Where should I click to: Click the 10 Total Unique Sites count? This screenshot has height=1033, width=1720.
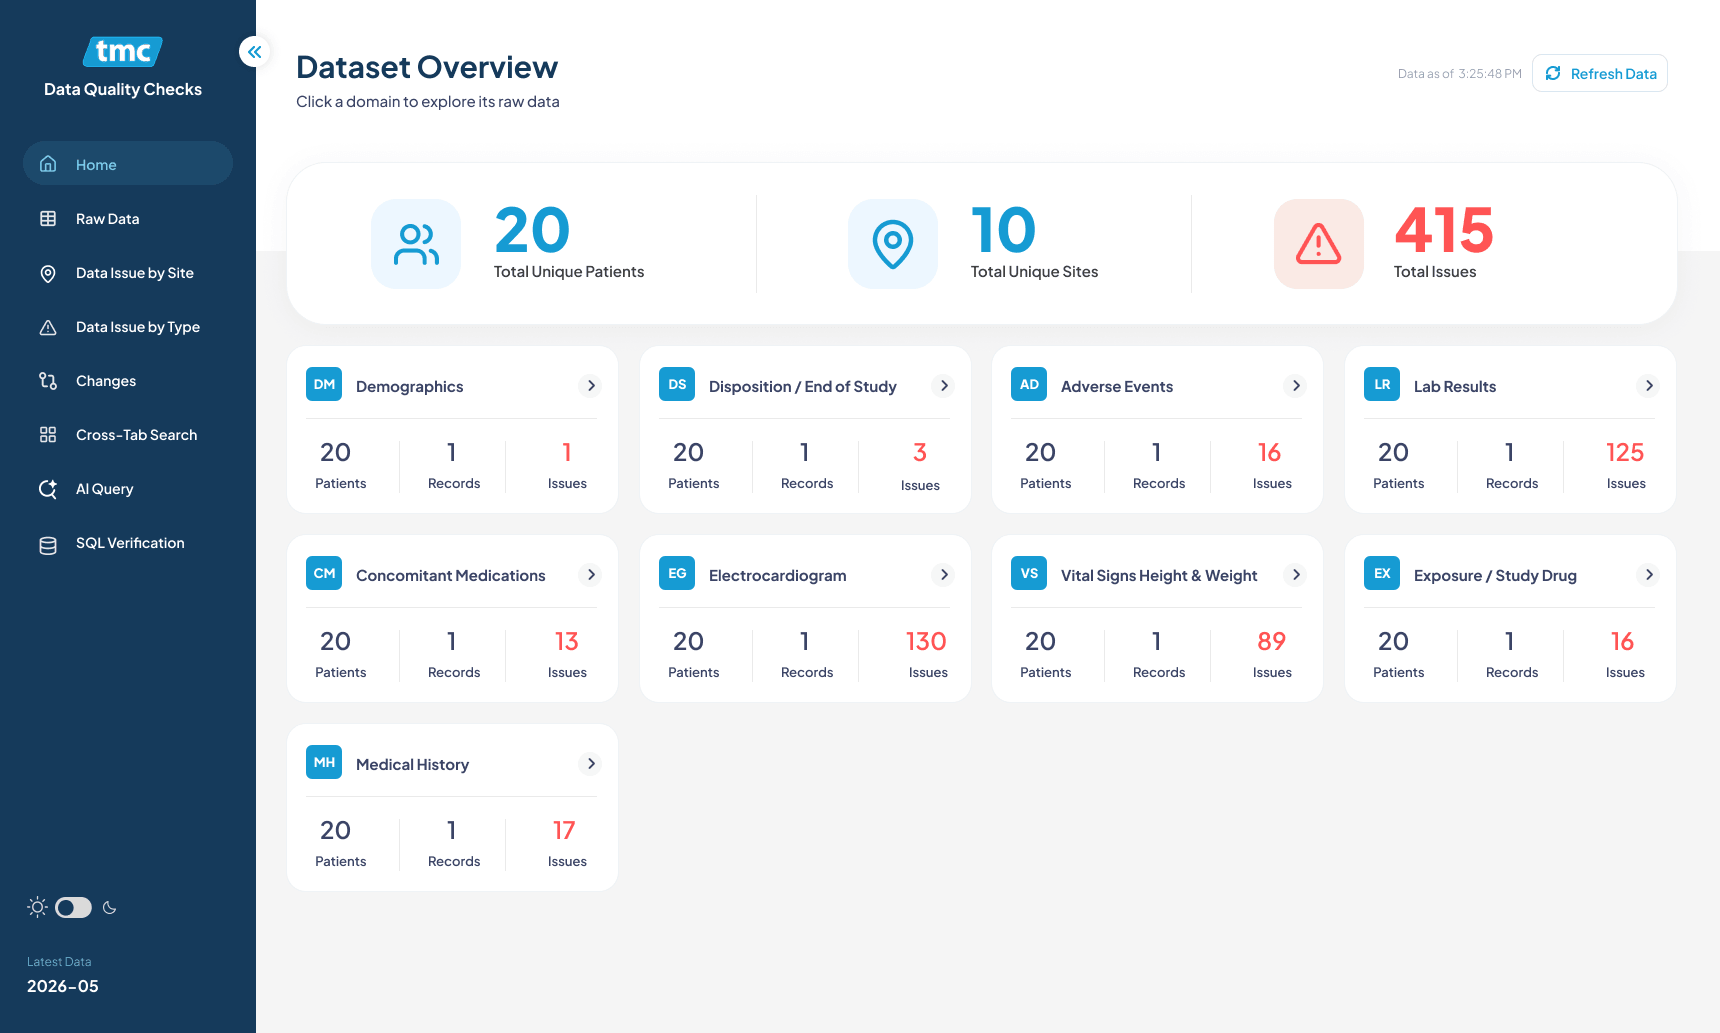pyautogui.click(x=1003, y=230)
